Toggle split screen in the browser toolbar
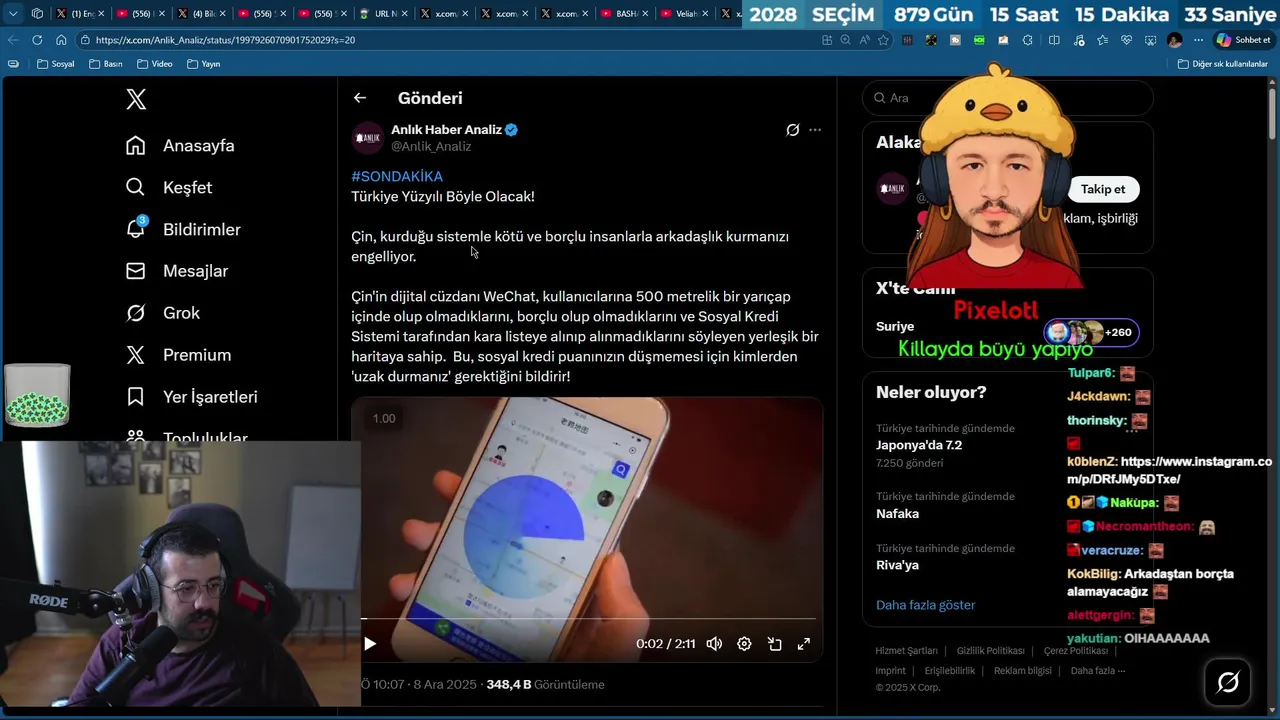The width and height of the screenshot is (1280, 720). point(1054,40)
